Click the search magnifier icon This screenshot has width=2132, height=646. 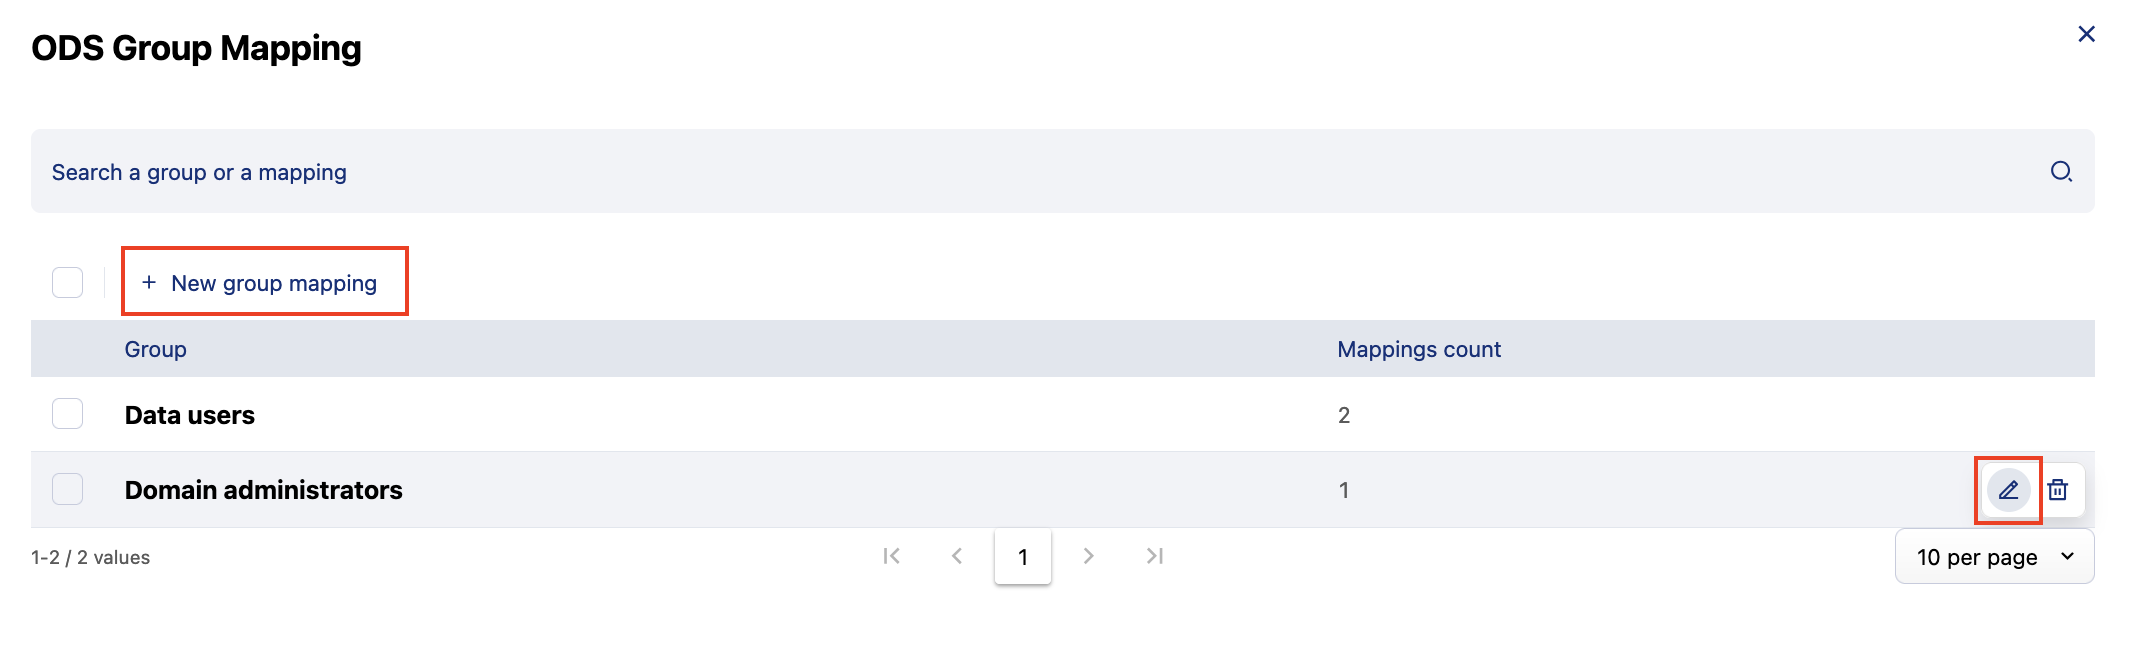pos(2061,171)
